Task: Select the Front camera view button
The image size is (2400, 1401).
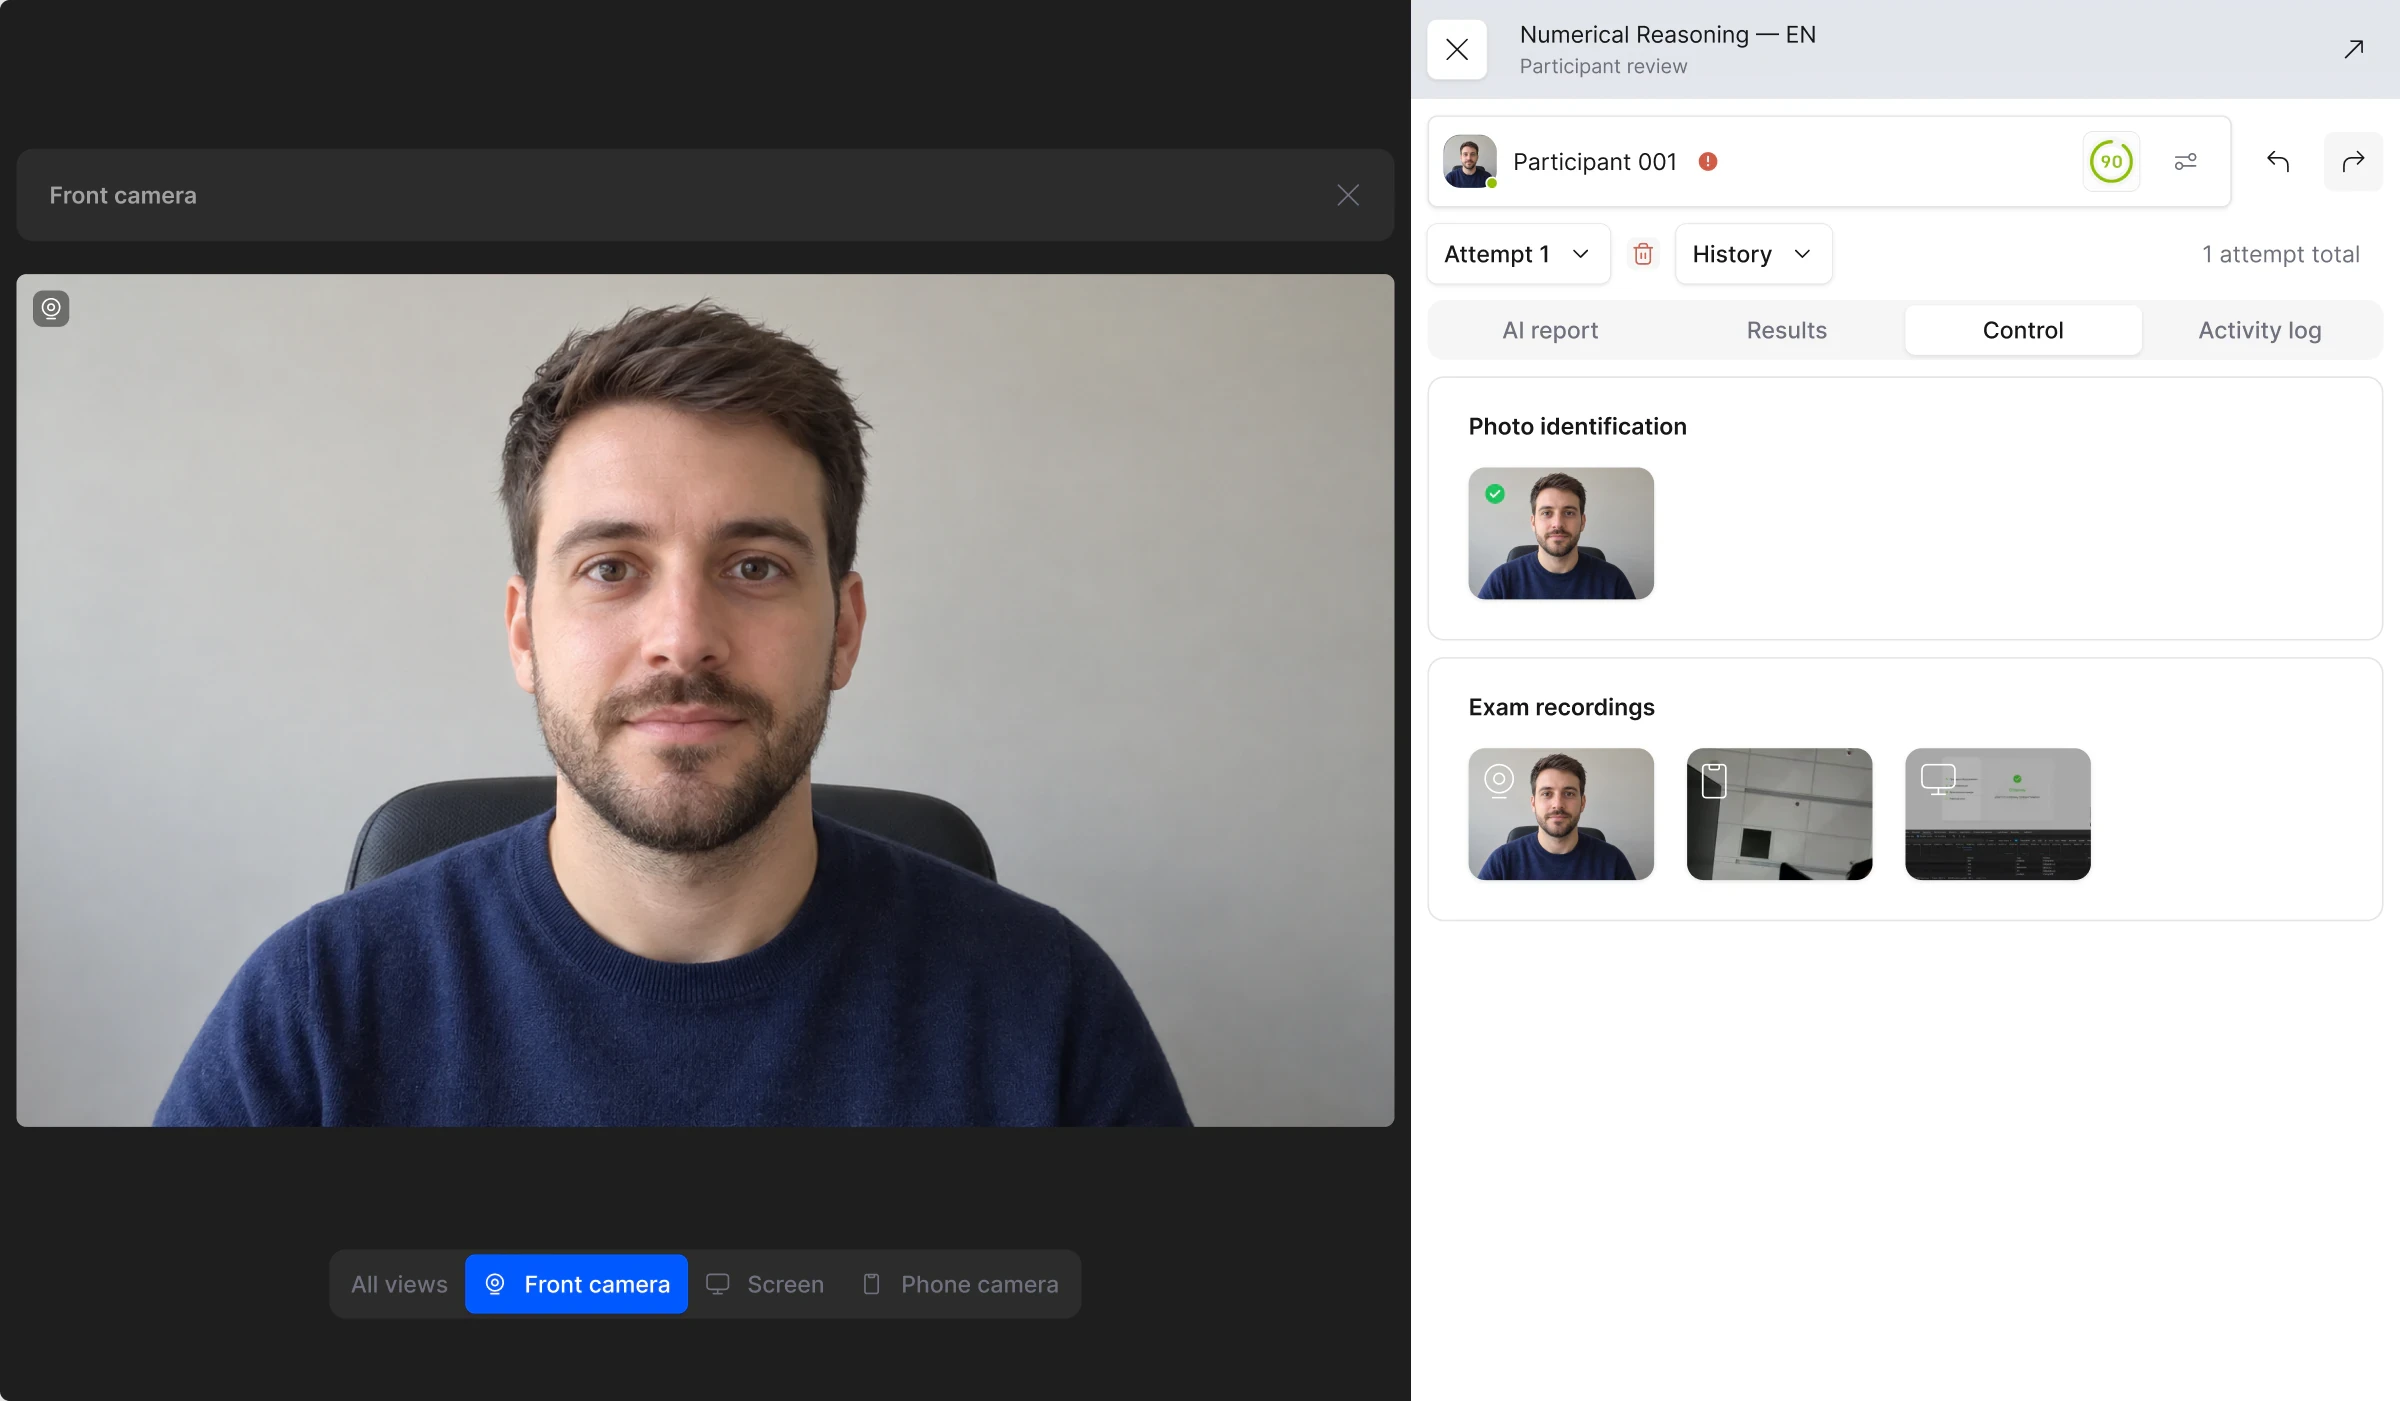Action: tap(576, 1284)
